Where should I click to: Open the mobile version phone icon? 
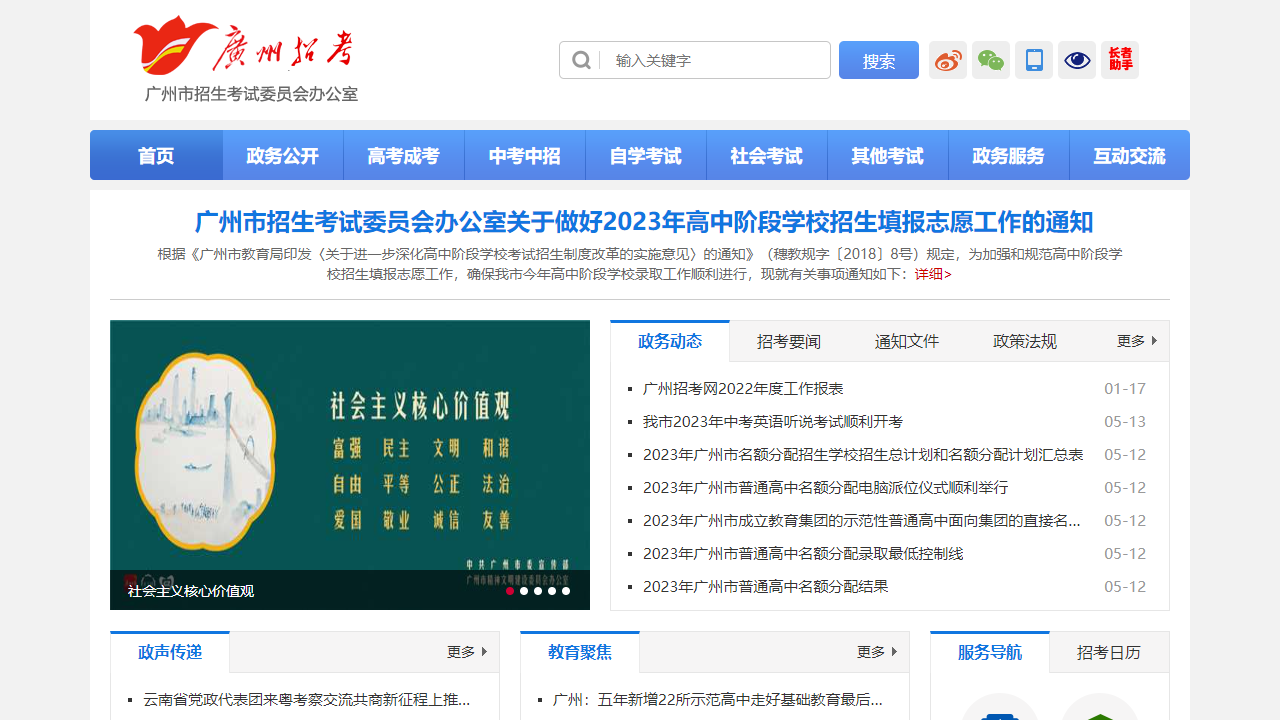tap(1034, 60)
